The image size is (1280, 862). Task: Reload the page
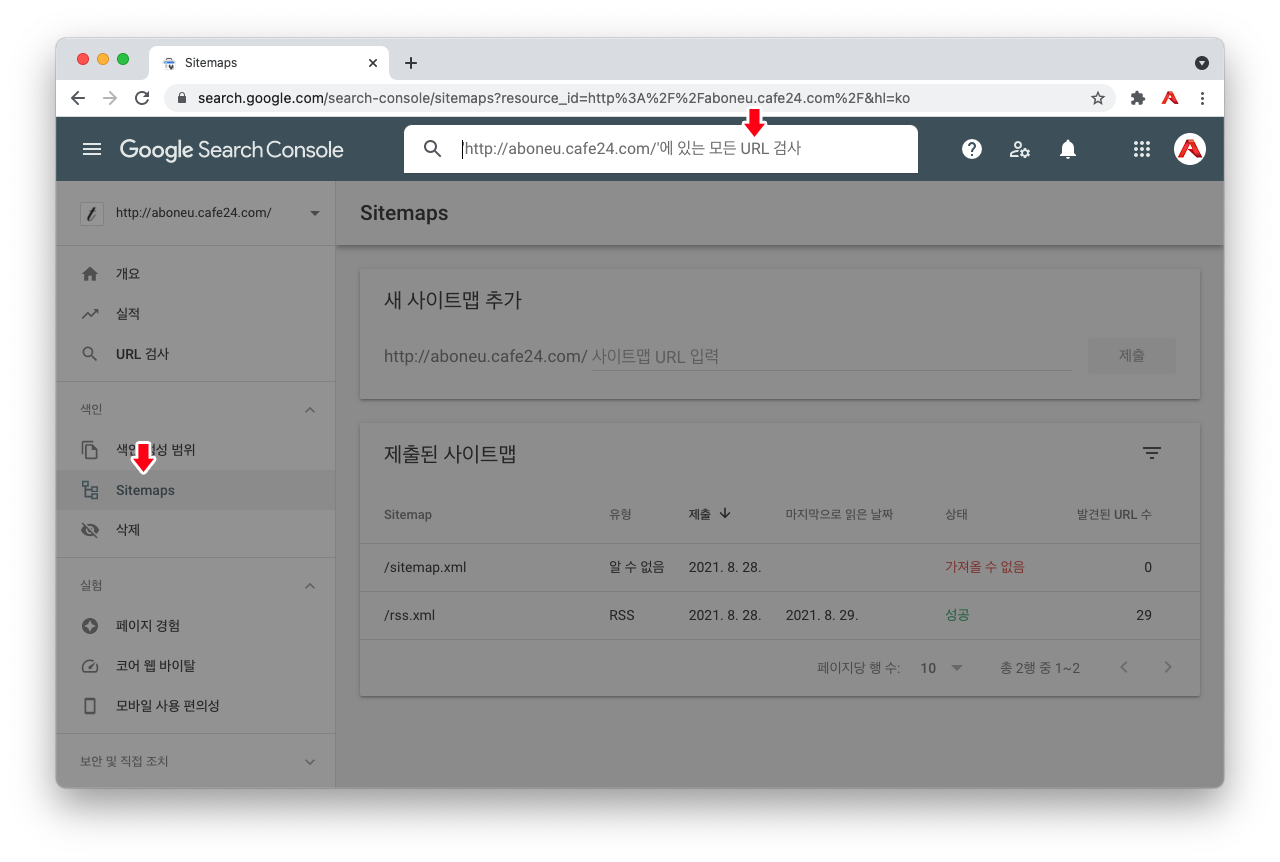pyautogui.click(x=142, y=98)
